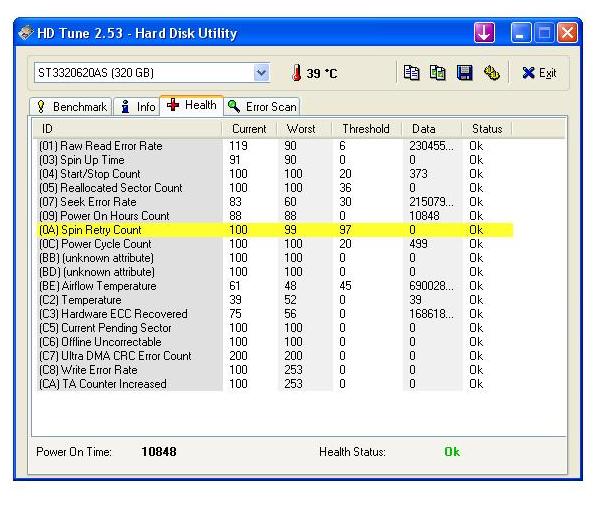Viewport: 613px width, 513px height.
Task: Click the 39 °C temperature reading
Action: (x=321, y=73)
